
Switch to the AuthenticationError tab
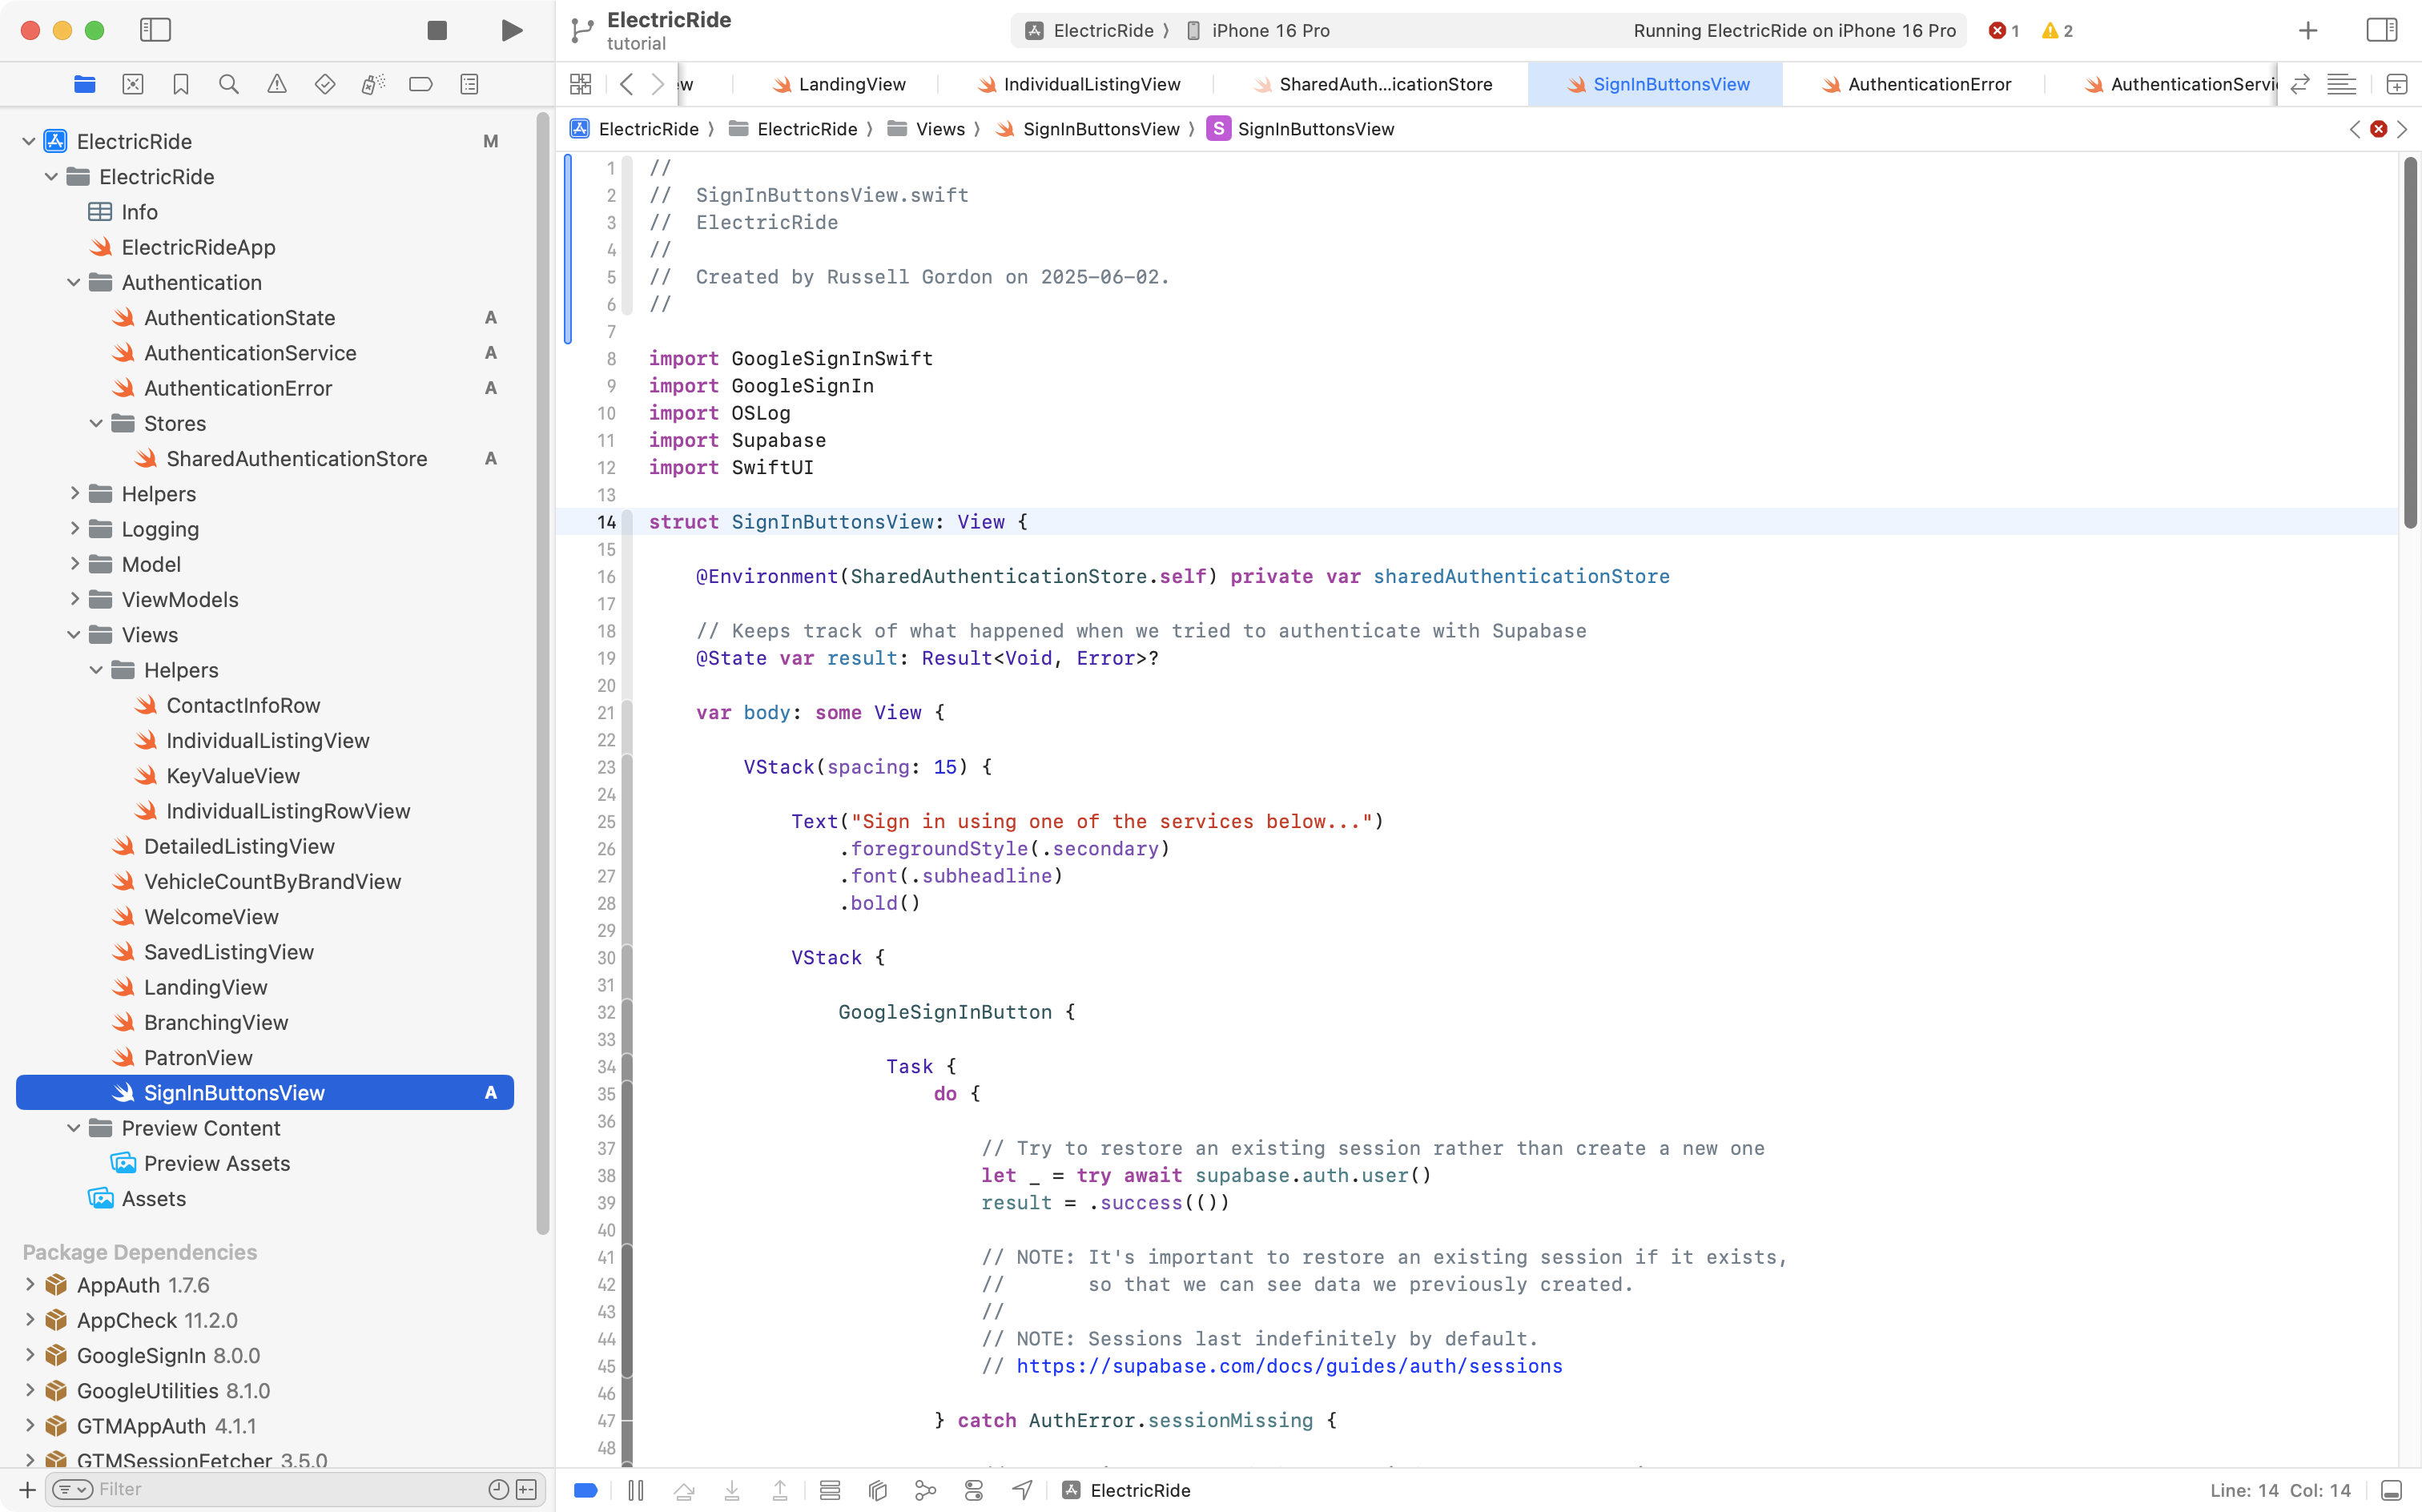[1928, 84]
